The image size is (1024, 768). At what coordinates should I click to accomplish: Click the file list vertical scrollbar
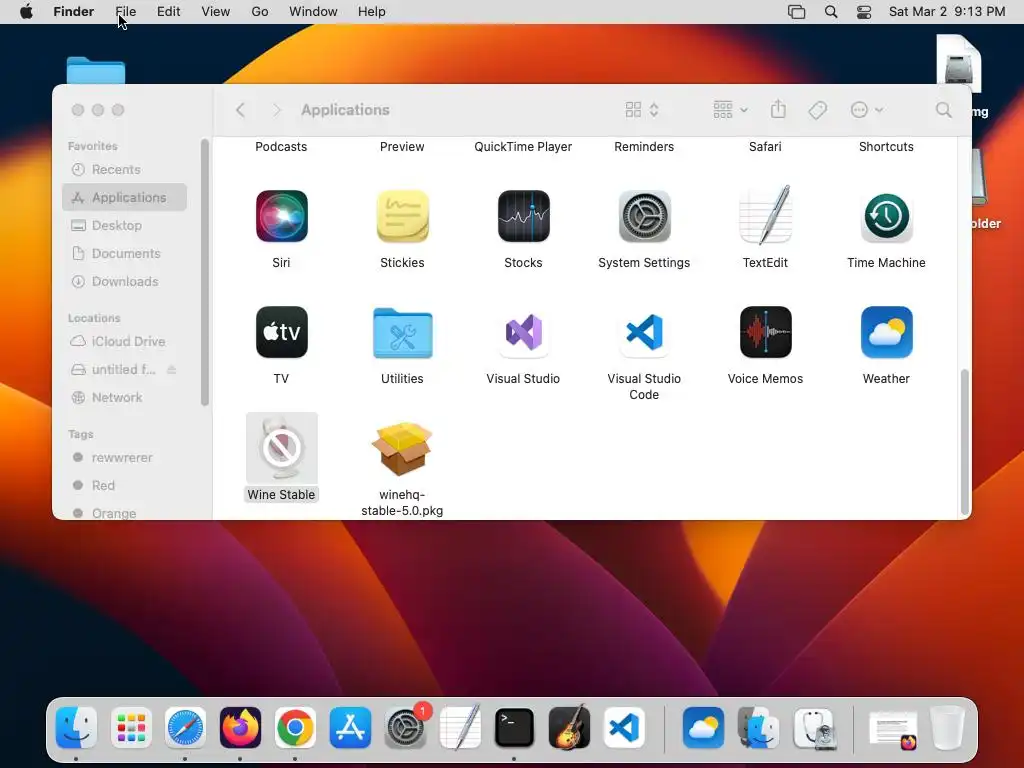pyautogui.click(x=965, y=442)
